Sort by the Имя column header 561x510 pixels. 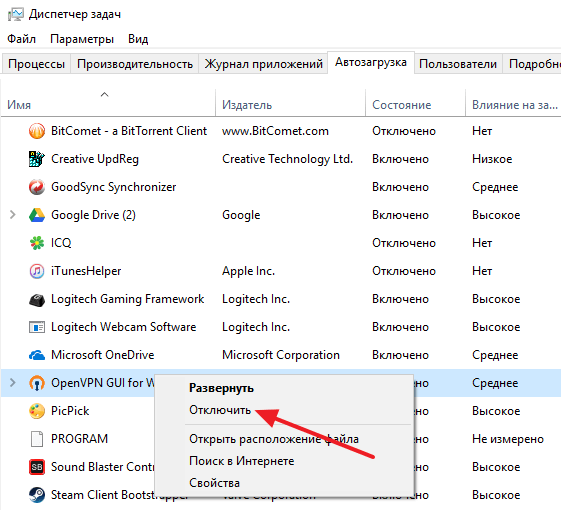click(x=108, y=103)
